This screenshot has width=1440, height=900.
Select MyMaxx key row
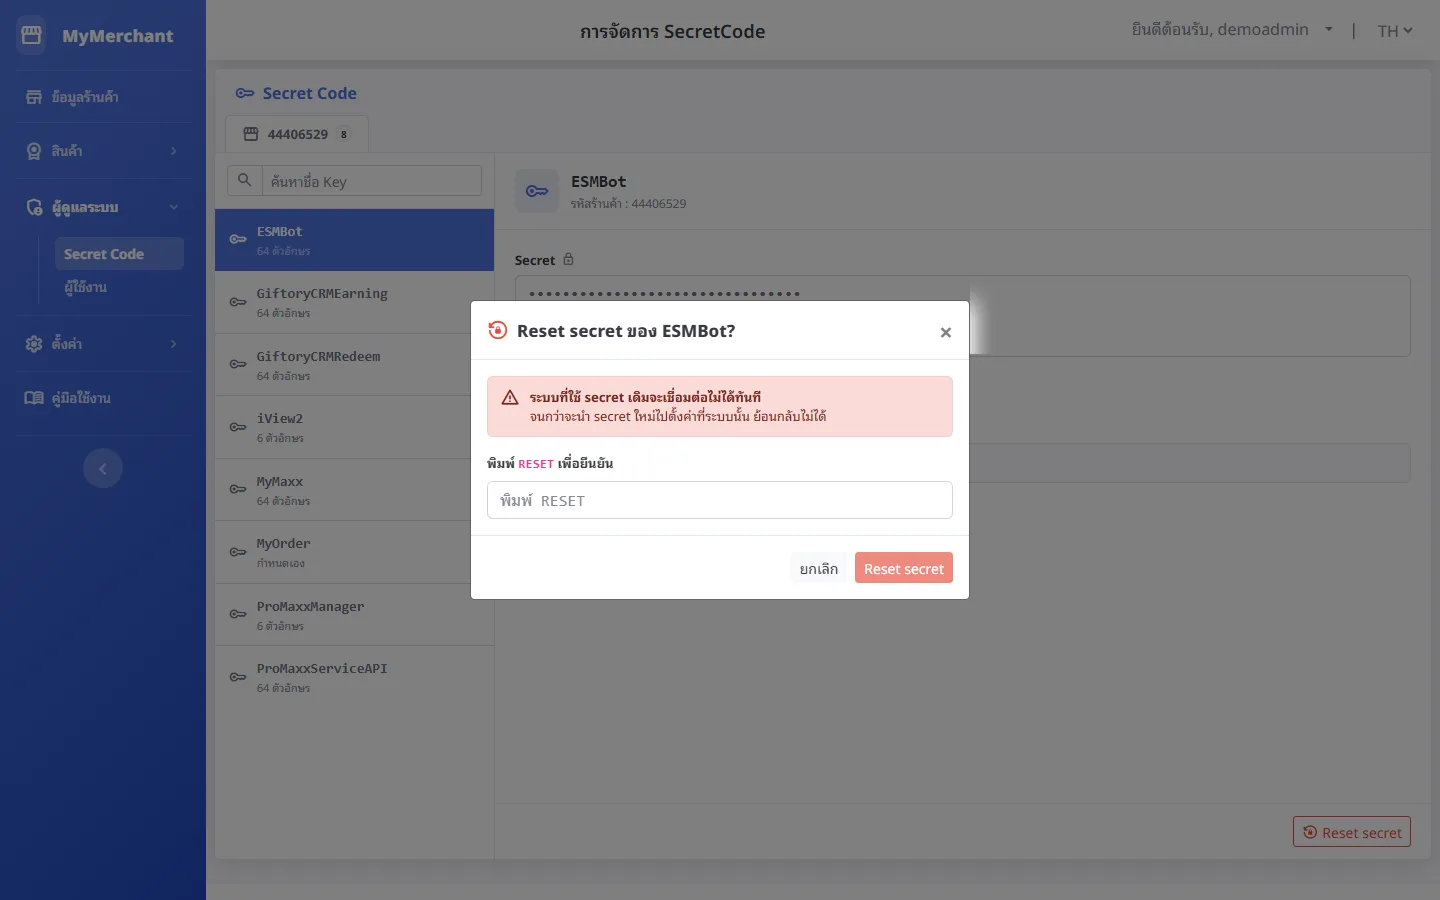click(355, 490)
